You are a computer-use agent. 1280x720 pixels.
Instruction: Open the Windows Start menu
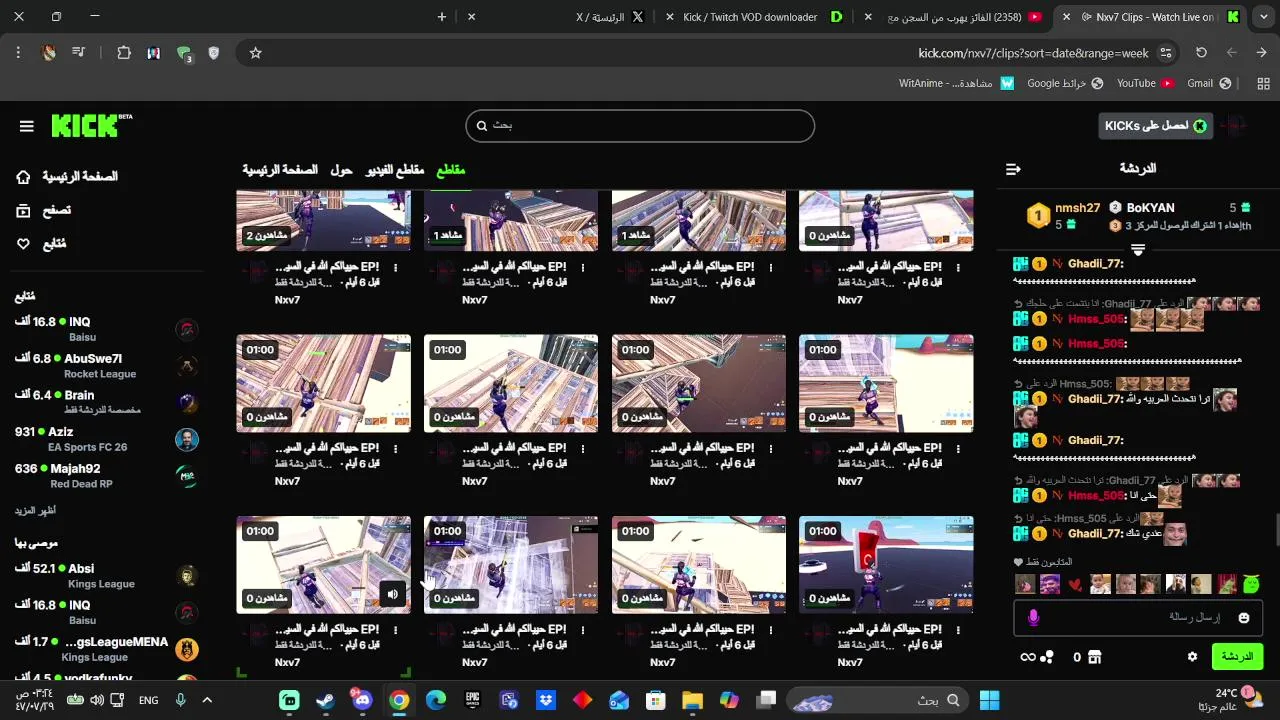click(x=989, y=700)
